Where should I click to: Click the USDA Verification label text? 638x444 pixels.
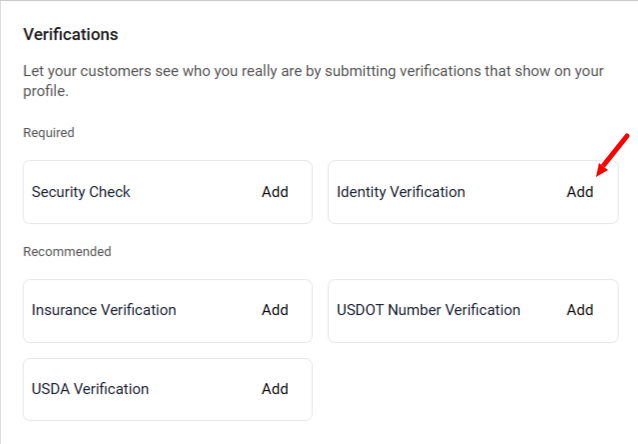[90, 389]
